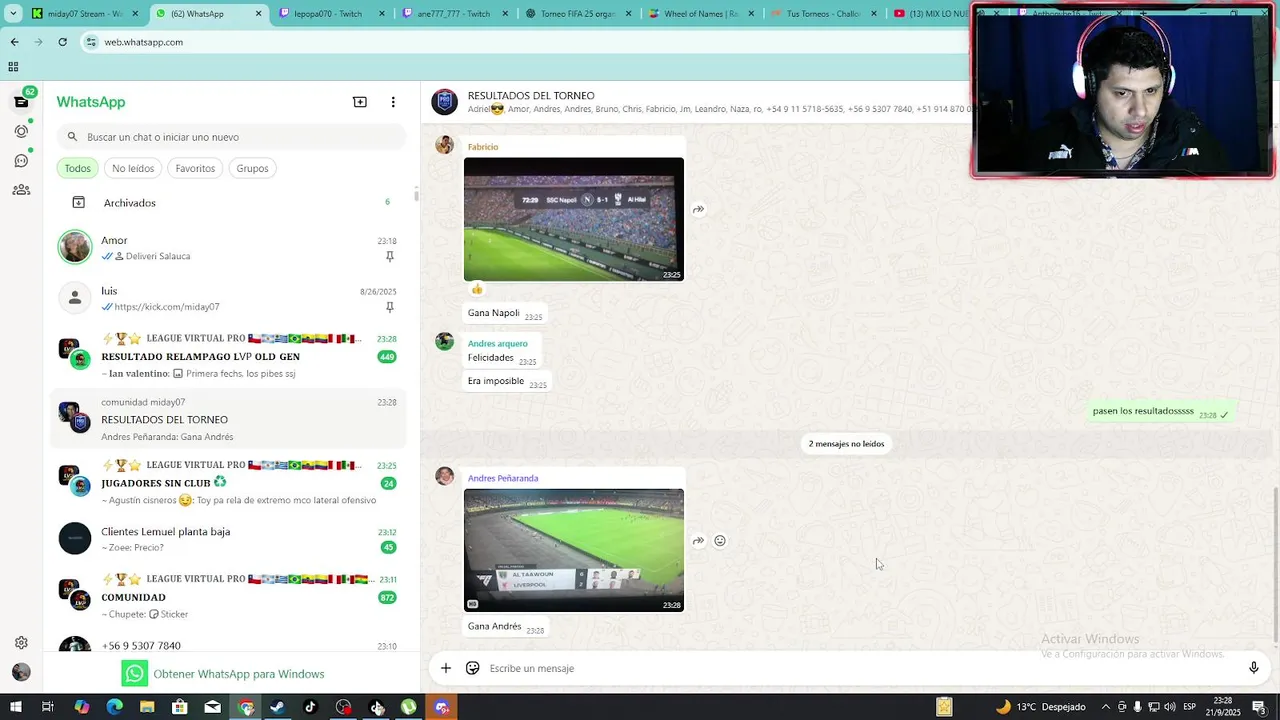The width and height of the screenshot is (1280, 720).
Task: Open chat with Amor
Action: 228,248
